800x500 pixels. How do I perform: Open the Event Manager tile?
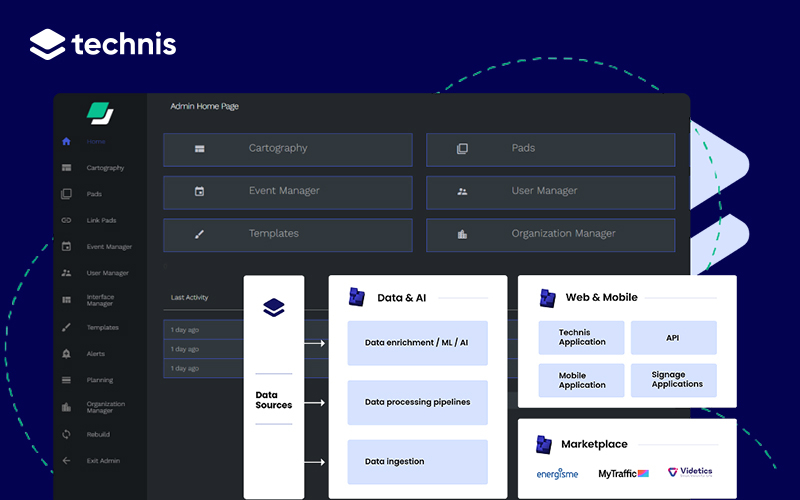(x=288, y=193)
